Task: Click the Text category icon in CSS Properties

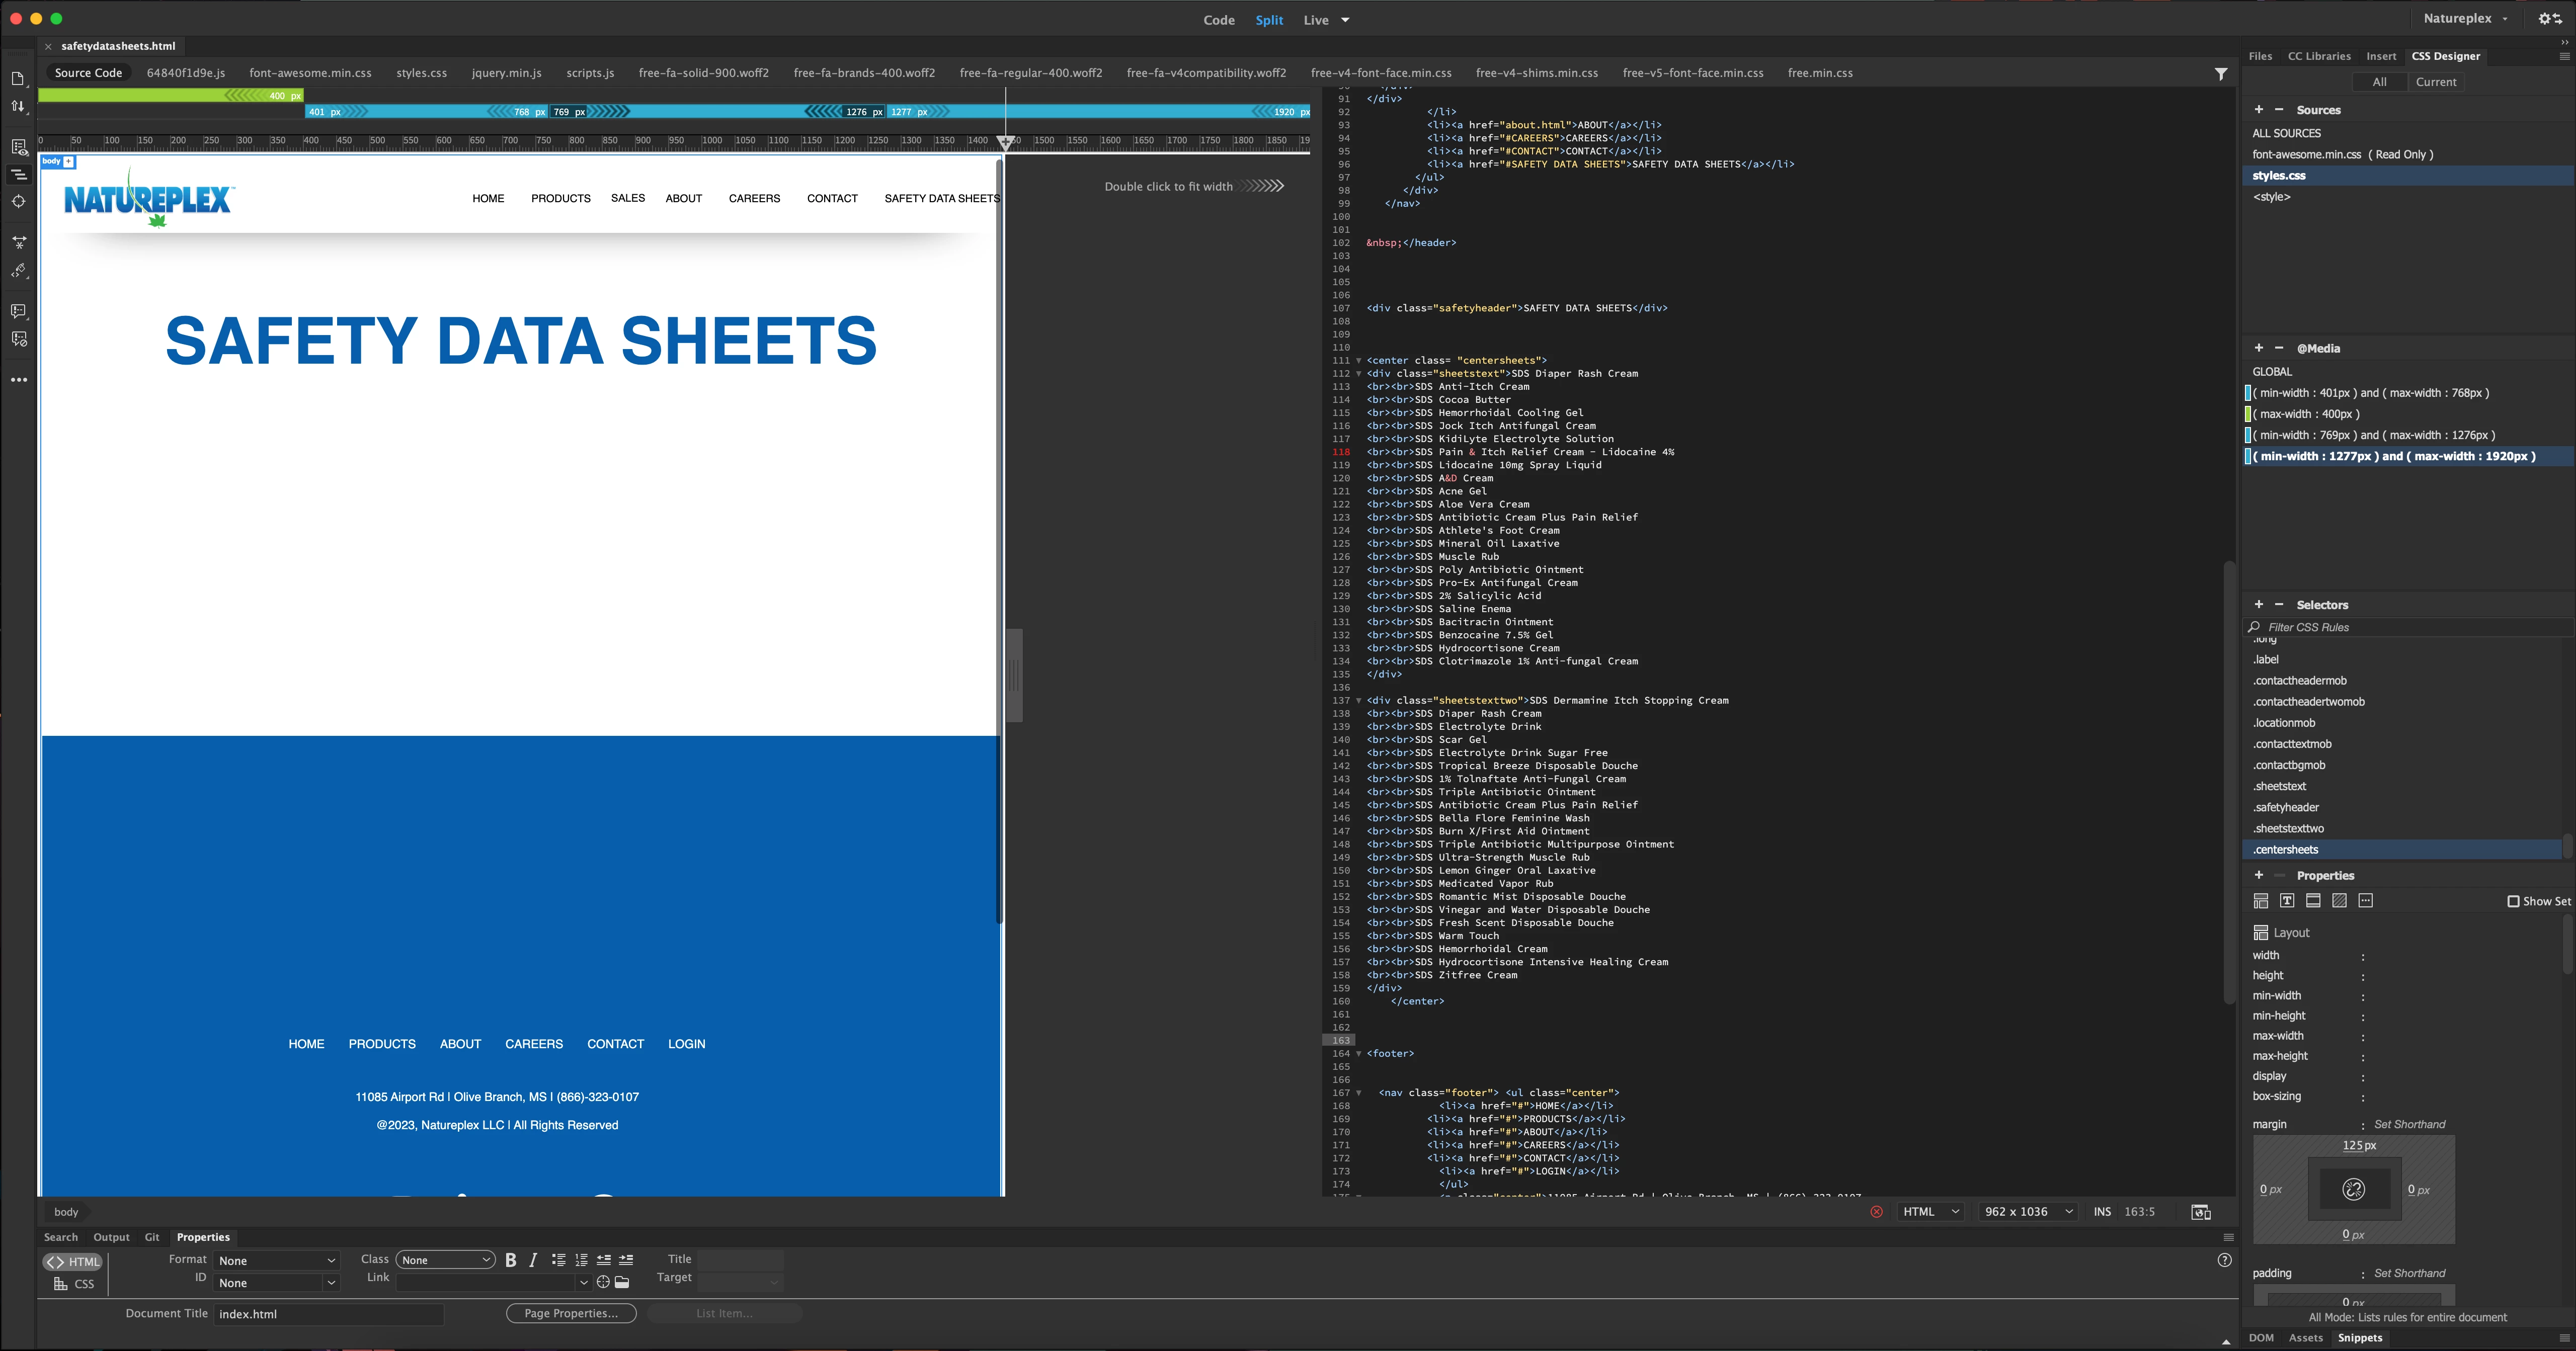Action: [2287, 901]
